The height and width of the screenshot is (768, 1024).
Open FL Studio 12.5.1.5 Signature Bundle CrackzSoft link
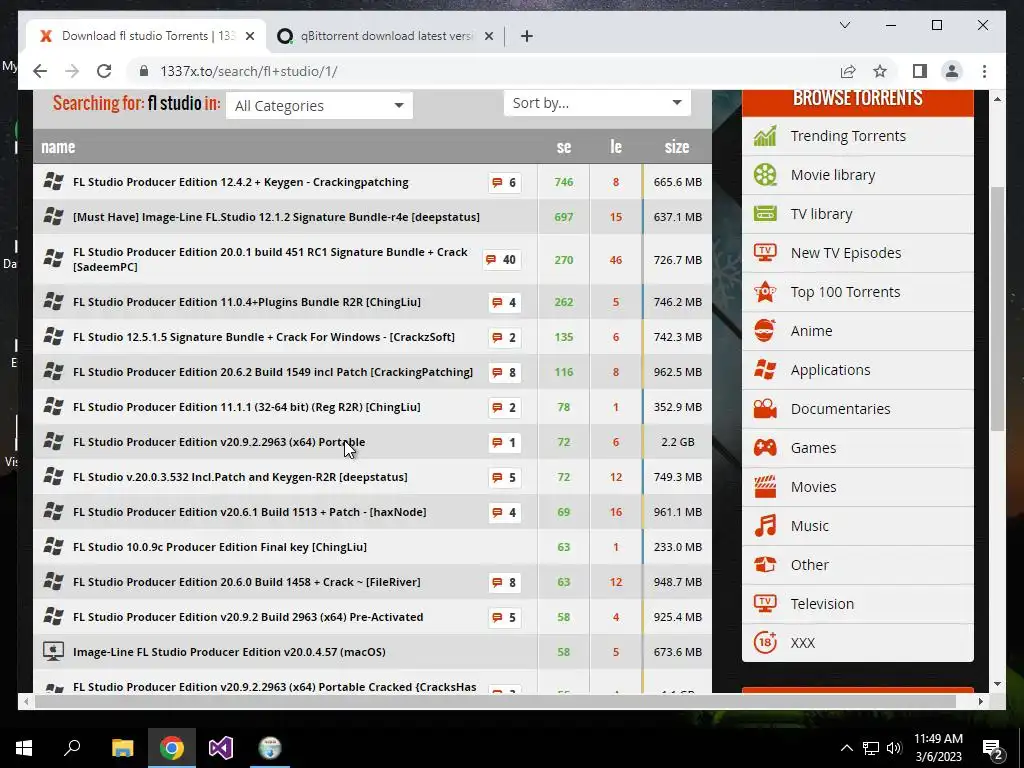click(x=264, y=337)
